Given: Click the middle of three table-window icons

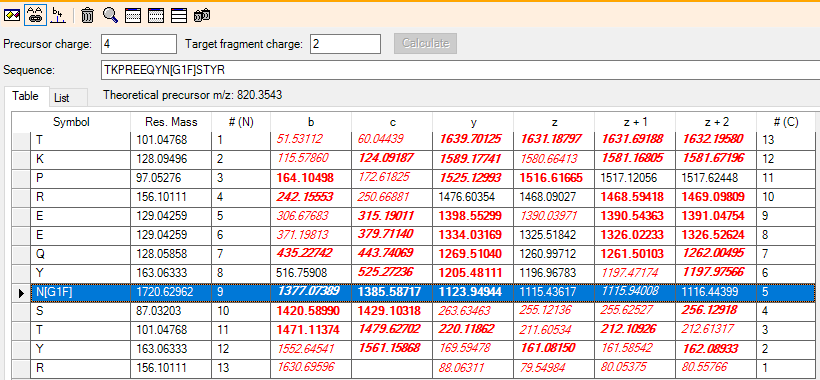Looking at the screenshot, I should [156, 16].
